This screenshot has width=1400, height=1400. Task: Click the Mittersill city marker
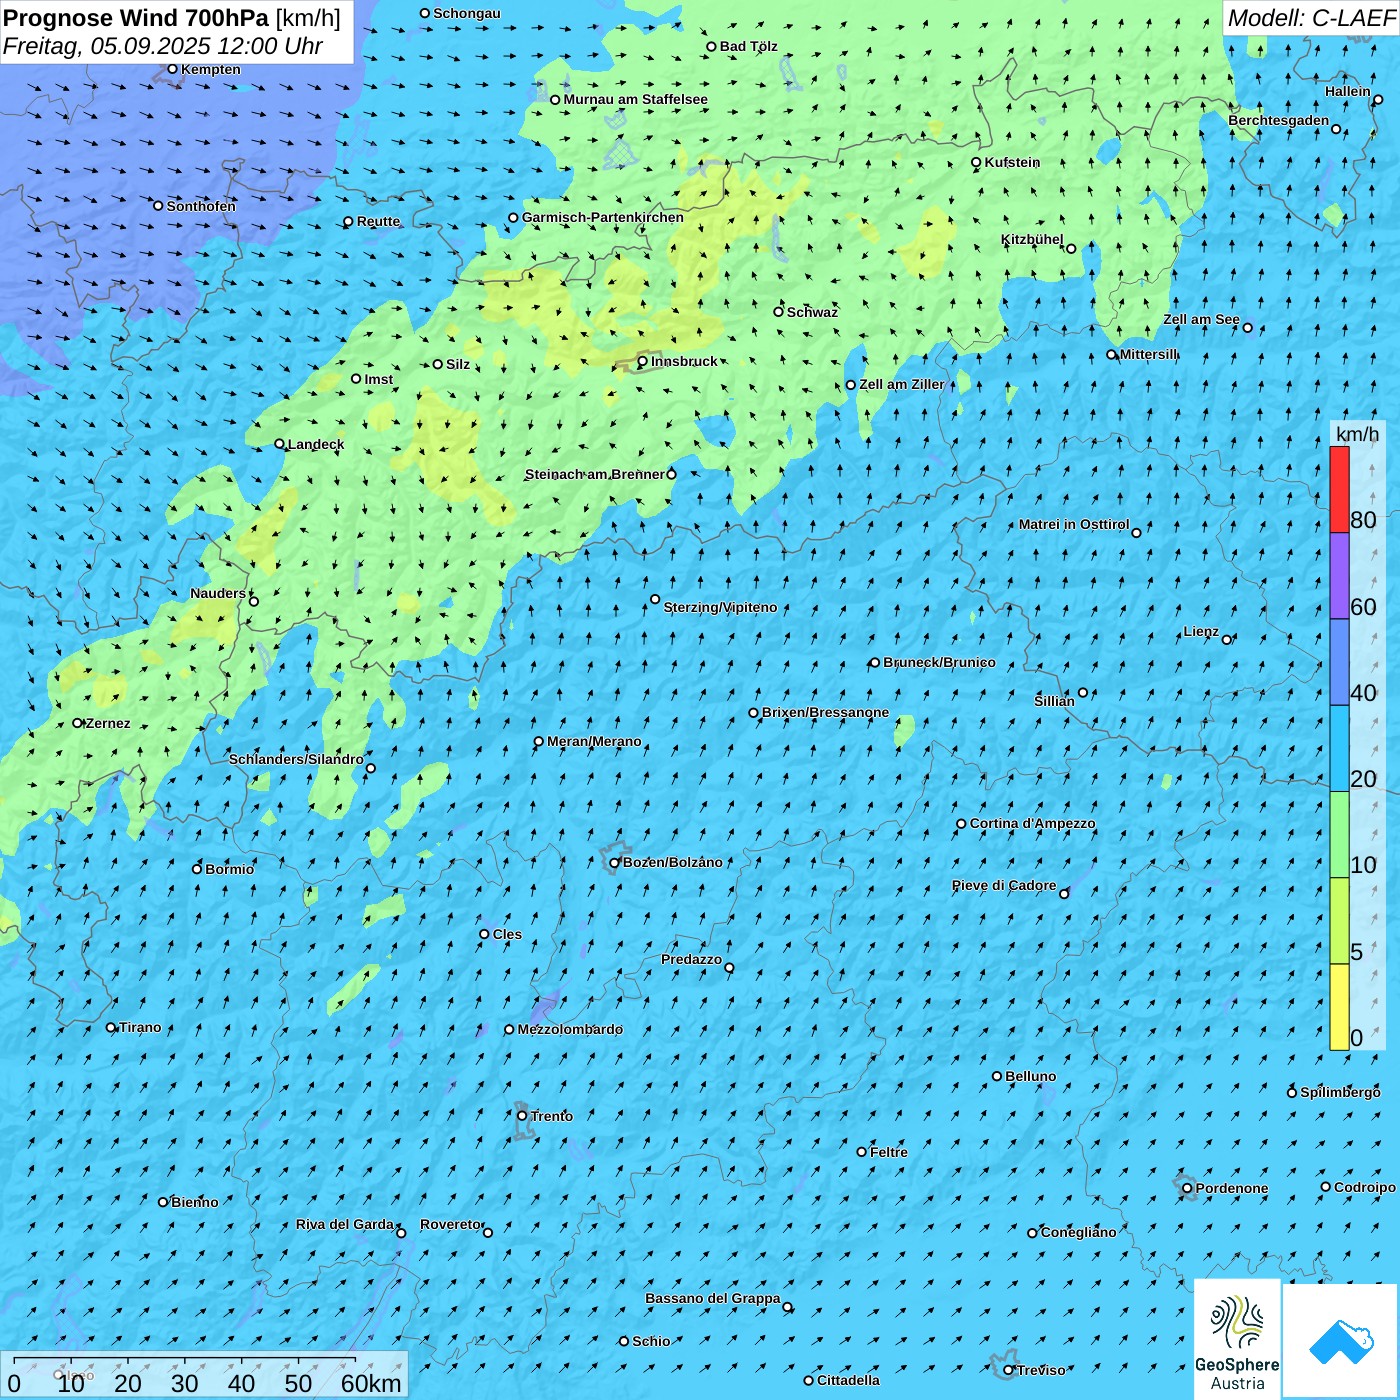[x=1111, y=355]
